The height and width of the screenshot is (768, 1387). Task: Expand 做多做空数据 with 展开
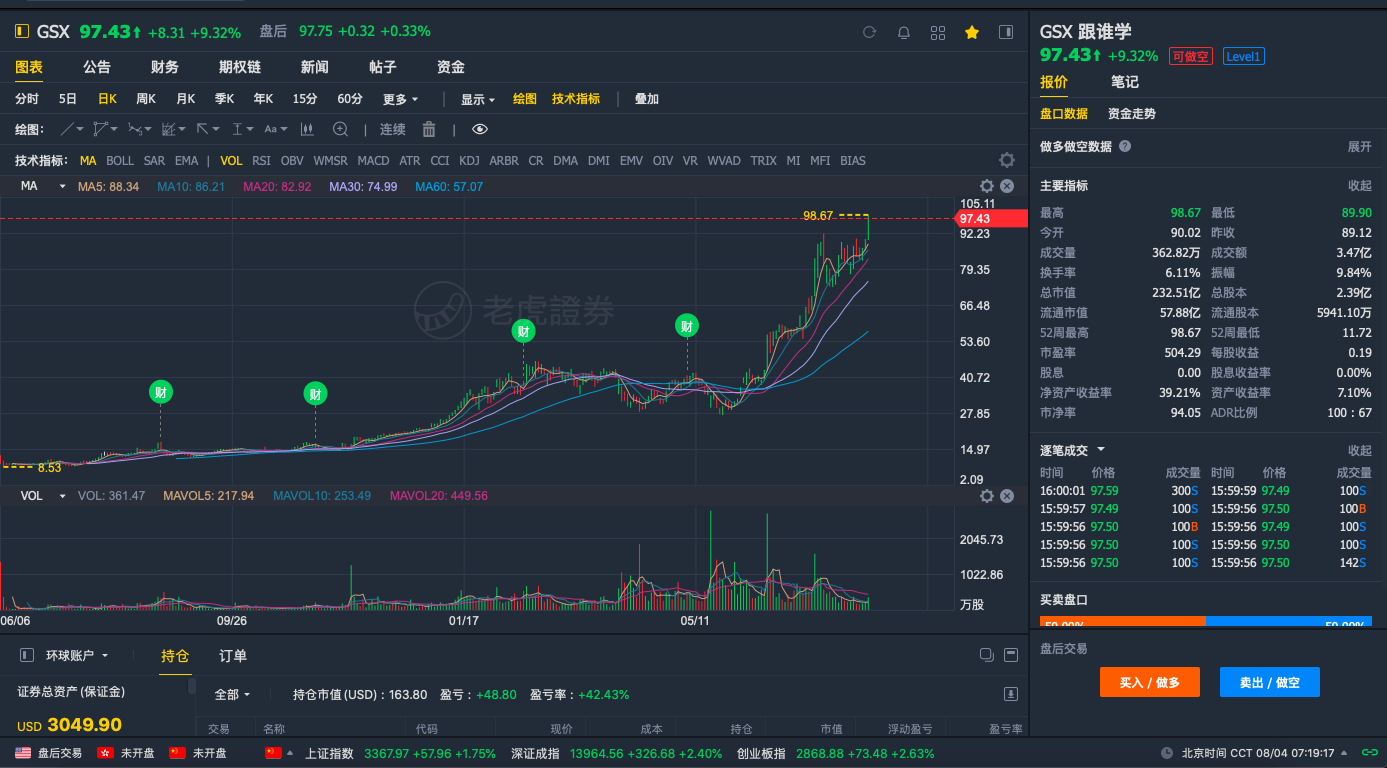[1360, 146]
